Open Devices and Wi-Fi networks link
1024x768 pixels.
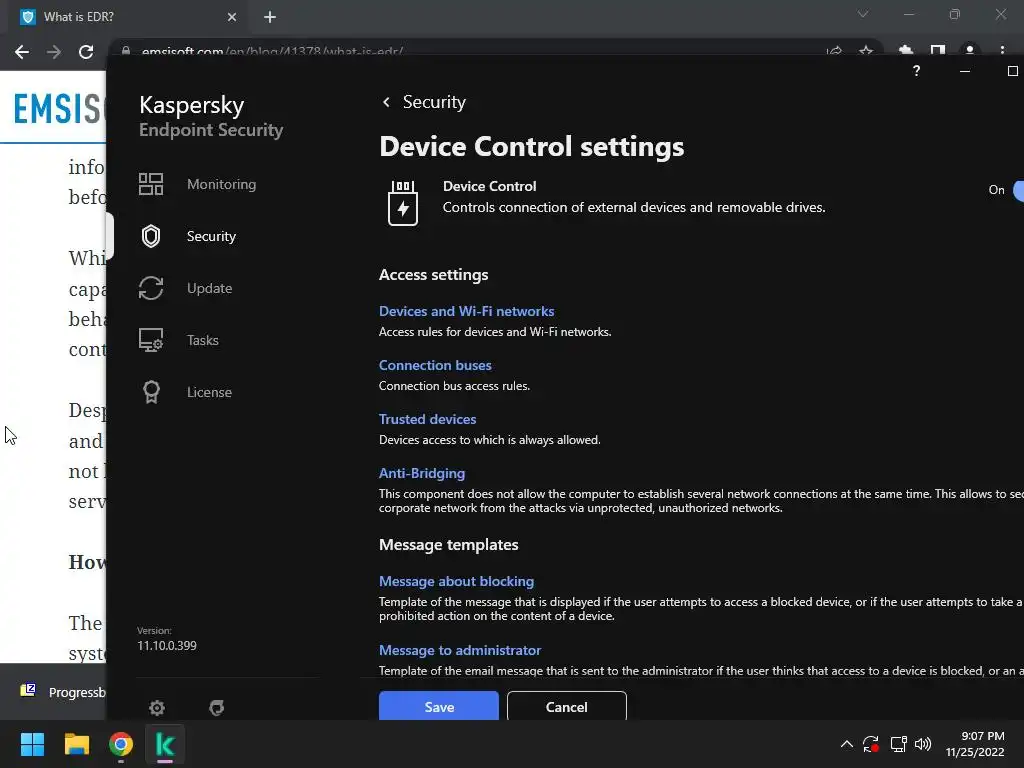point(466,312)
